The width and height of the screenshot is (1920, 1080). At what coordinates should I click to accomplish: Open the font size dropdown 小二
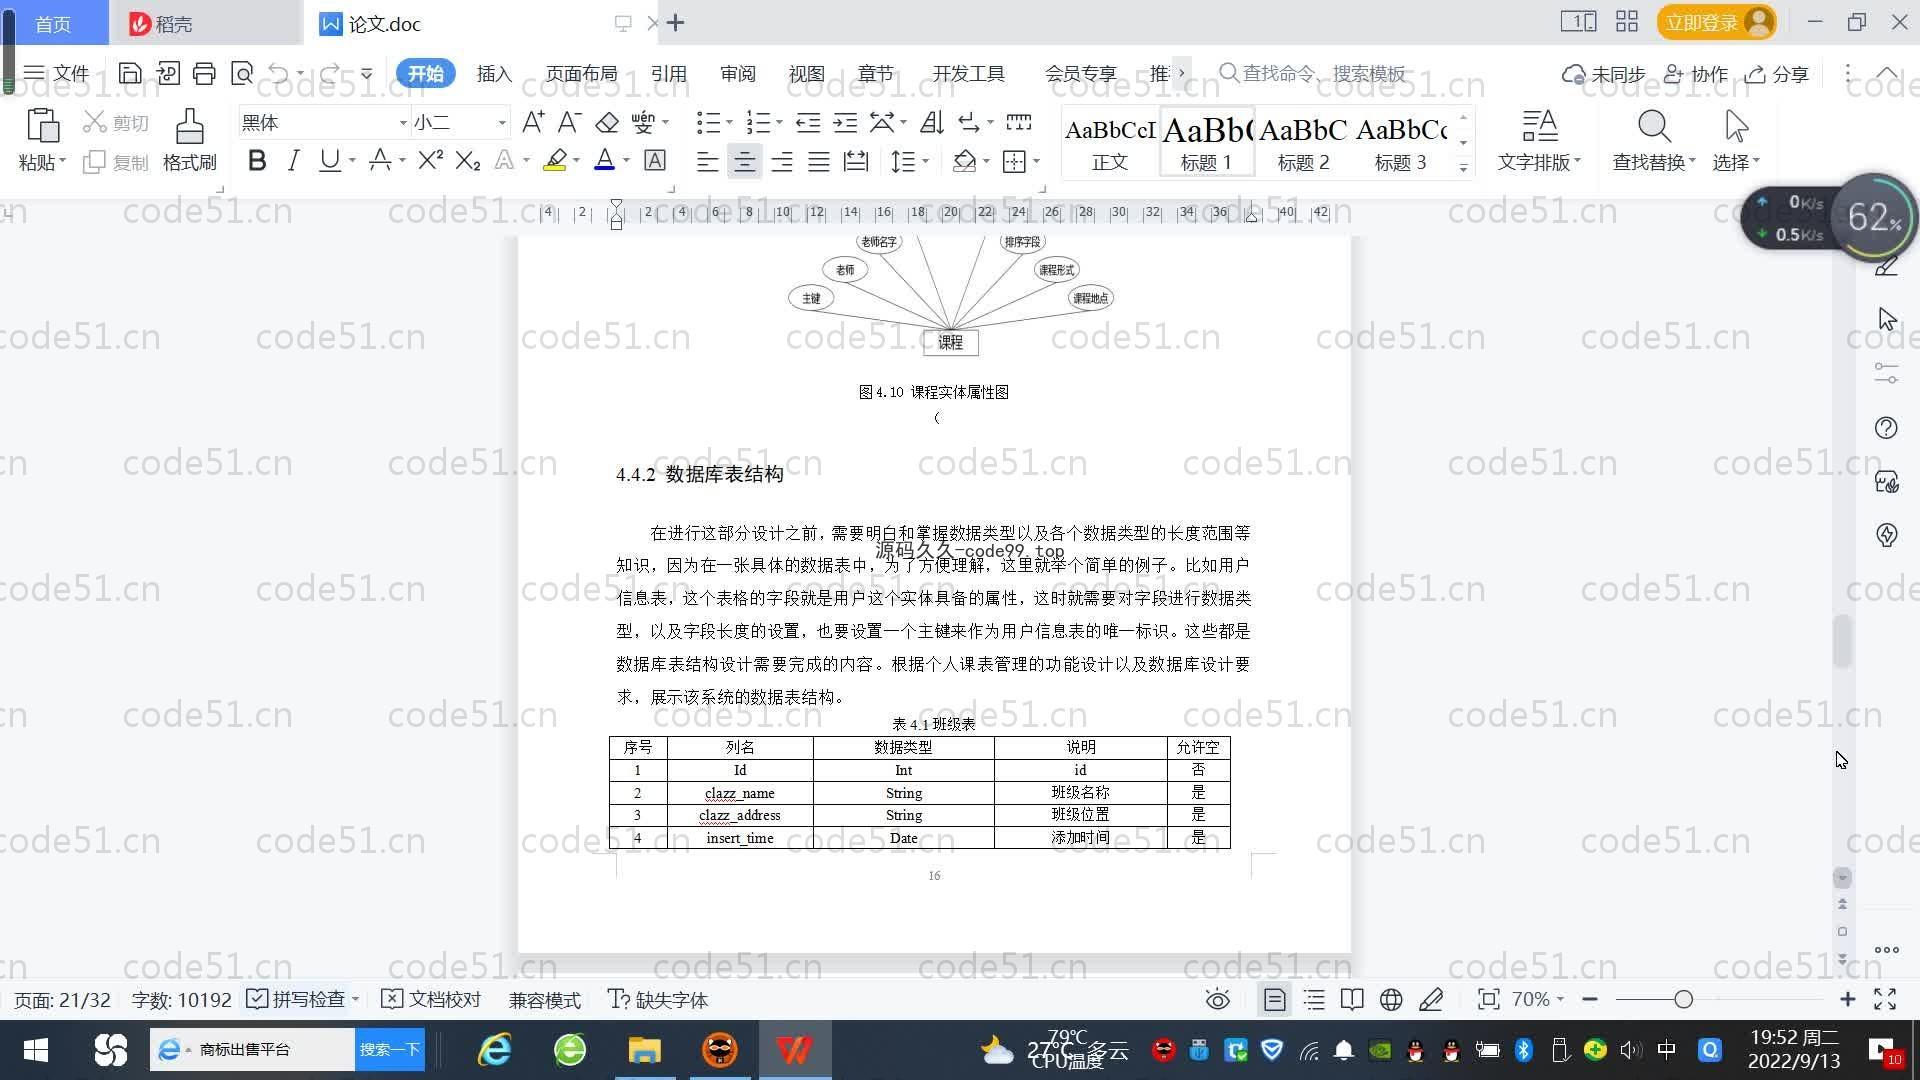click(x=502, y=123)
